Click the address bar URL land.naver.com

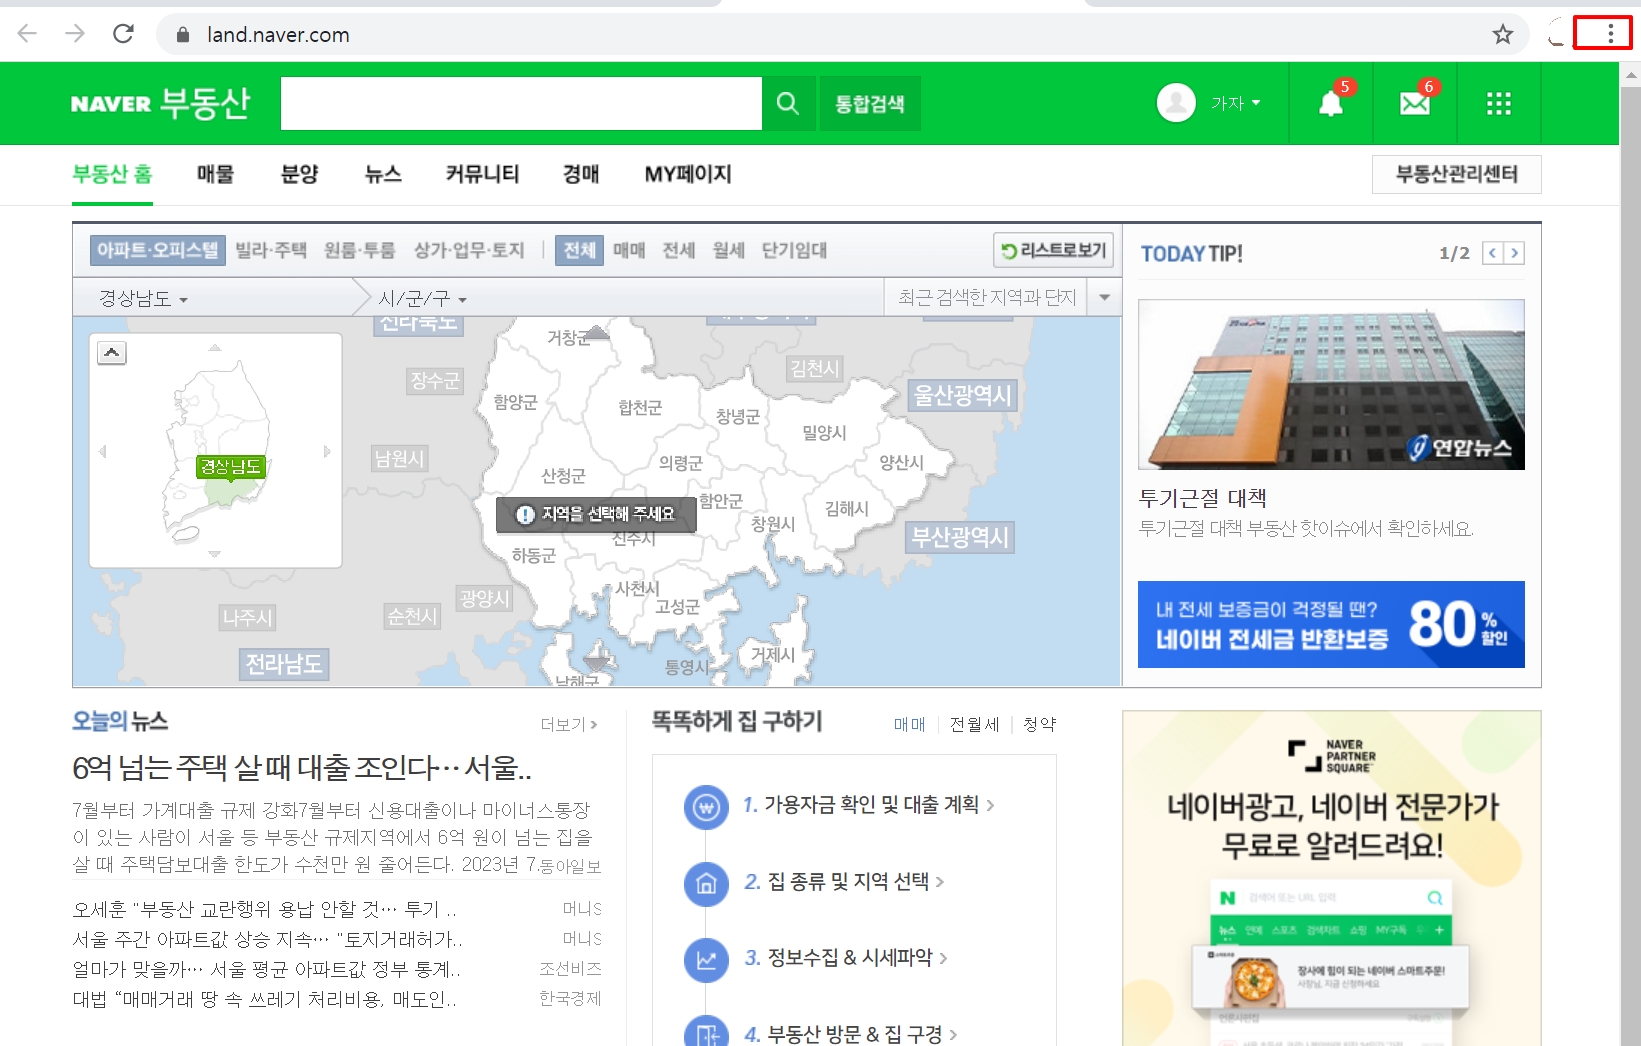[x=278, y=35]
